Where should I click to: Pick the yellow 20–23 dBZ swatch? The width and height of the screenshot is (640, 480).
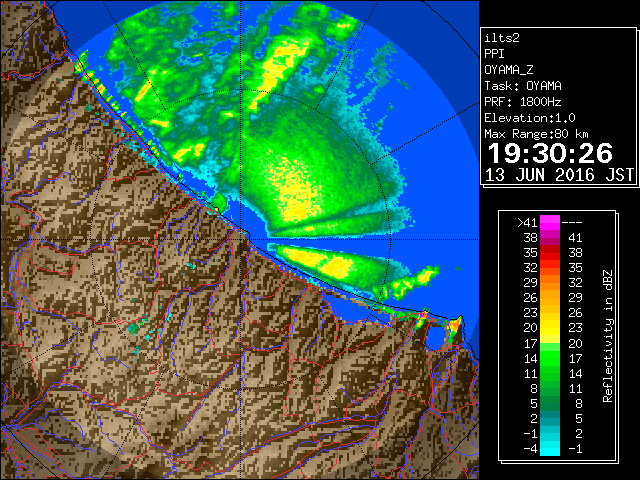coord(550,328)
